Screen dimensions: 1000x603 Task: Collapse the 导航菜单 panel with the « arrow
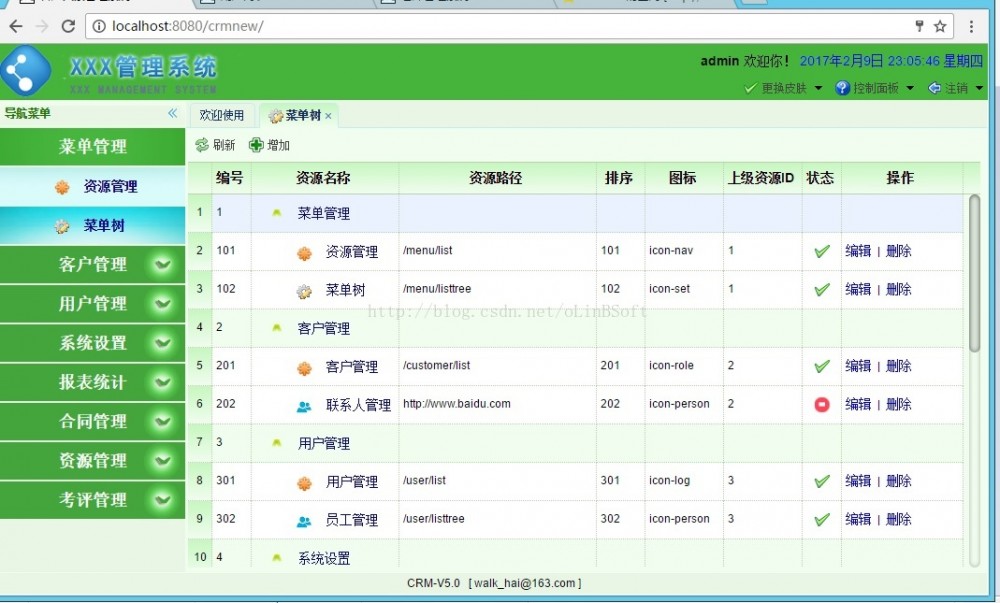172,113
